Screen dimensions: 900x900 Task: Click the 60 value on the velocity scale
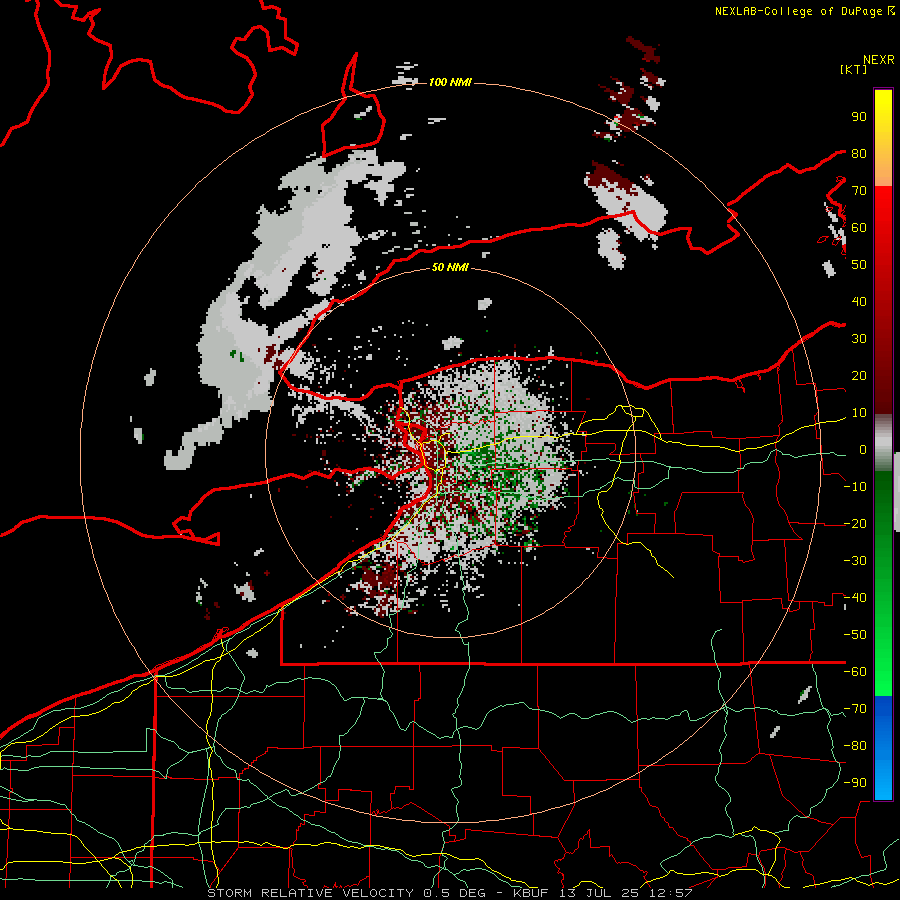[x=859, y=227]
